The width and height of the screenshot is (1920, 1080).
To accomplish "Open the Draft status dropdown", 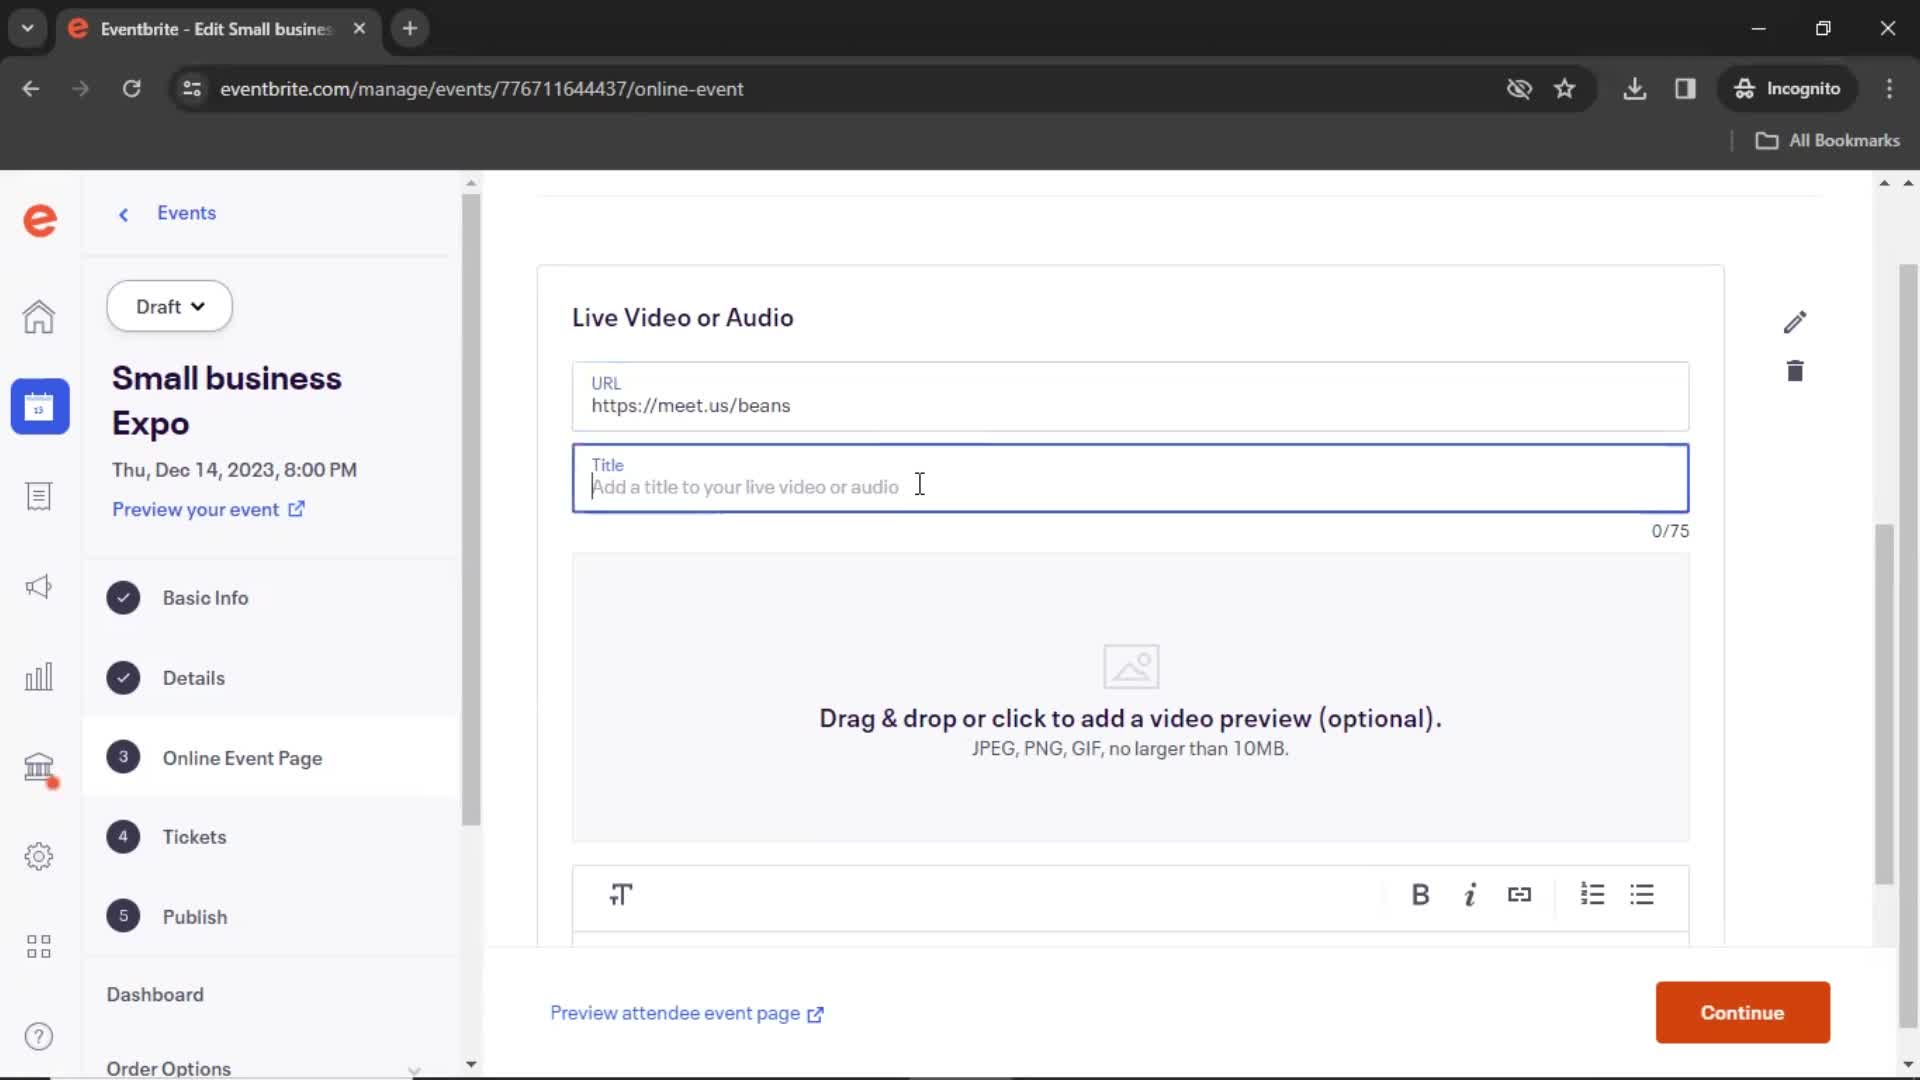I will tap(170, 306).
